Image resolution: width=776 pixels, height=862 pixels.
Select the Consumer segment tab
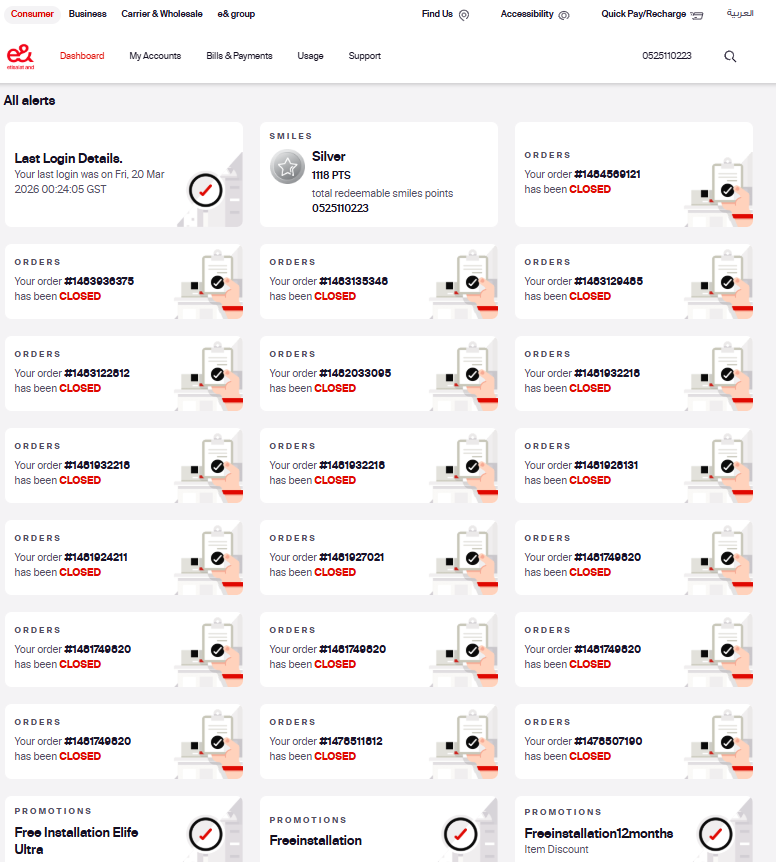click(32, 14)
